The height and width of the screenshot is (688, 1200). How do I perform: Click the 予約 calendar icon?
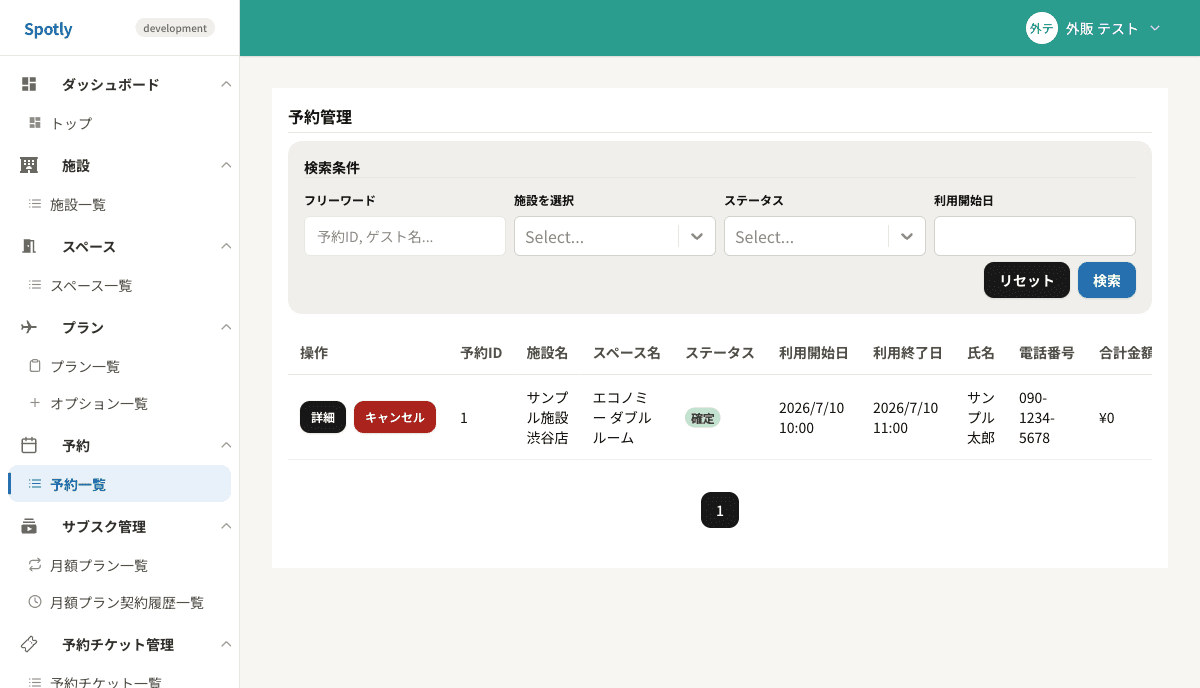click(29, 445)
